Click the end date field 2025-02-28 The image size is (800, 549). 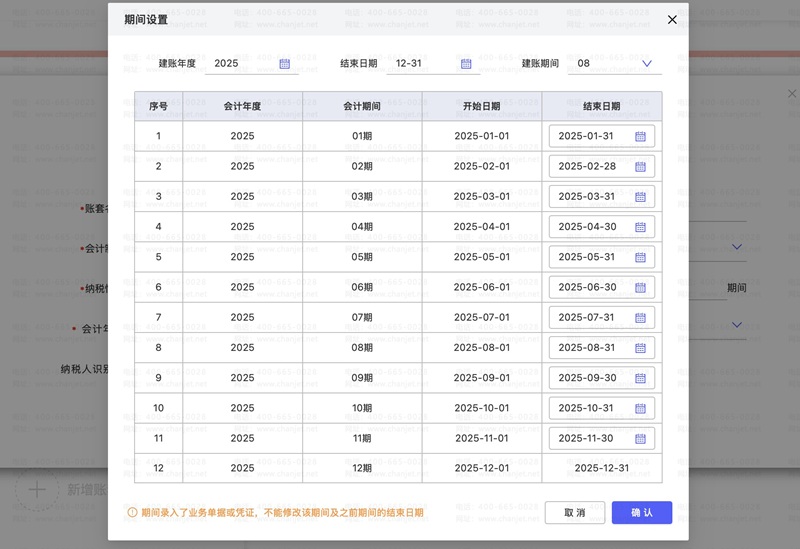[602, 166]
